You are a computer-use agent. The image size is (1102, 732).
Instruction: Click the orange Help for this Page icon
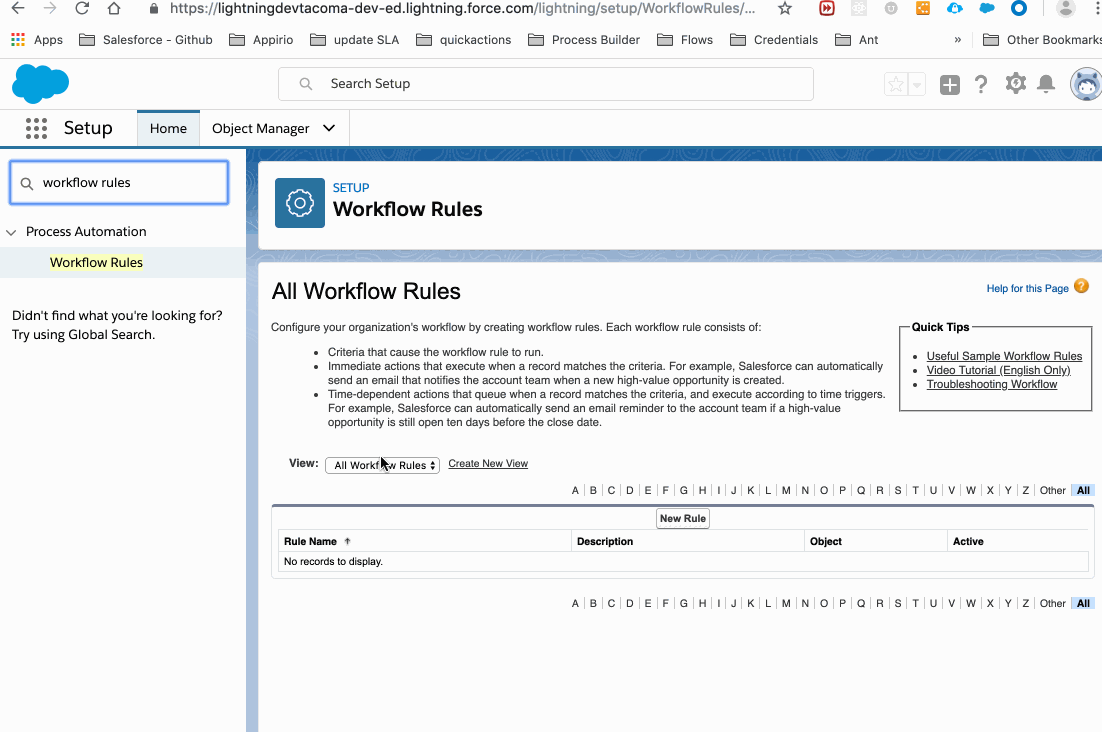click(x=1082, y=287)
